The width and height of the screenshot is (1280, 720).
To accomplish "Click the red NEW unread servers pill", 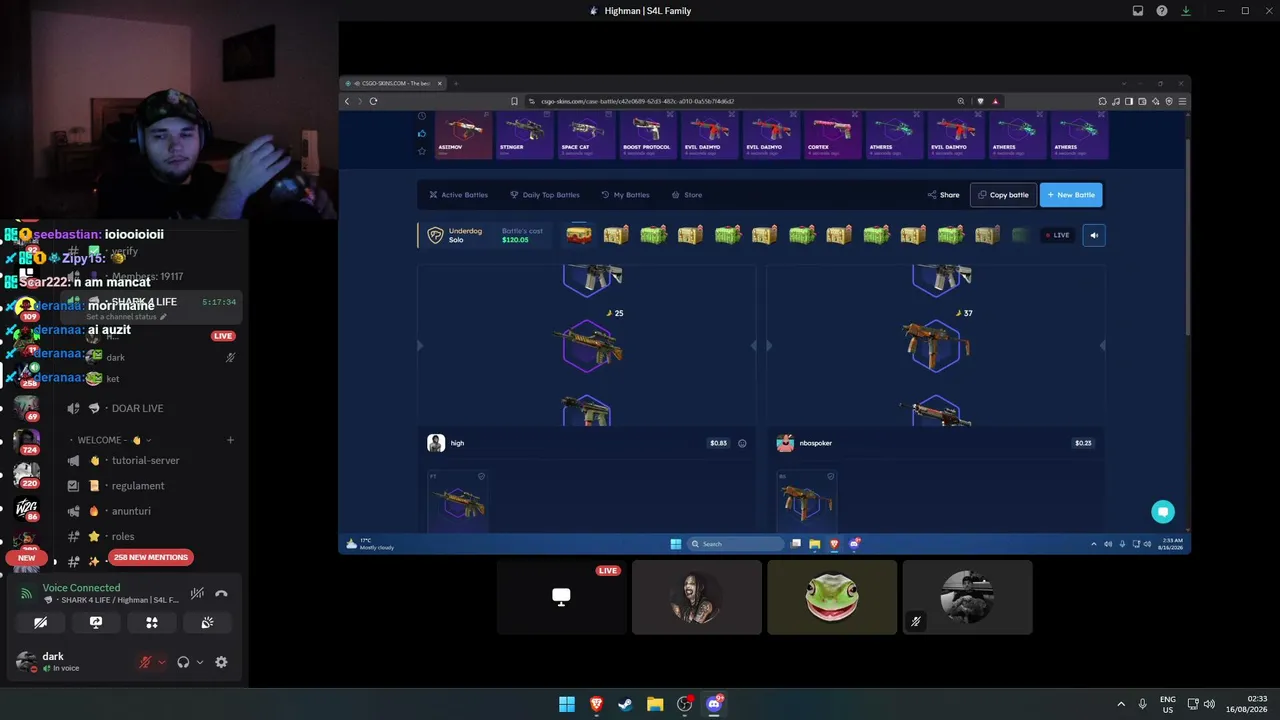I will pyautogui.click(x=26, y=558).
